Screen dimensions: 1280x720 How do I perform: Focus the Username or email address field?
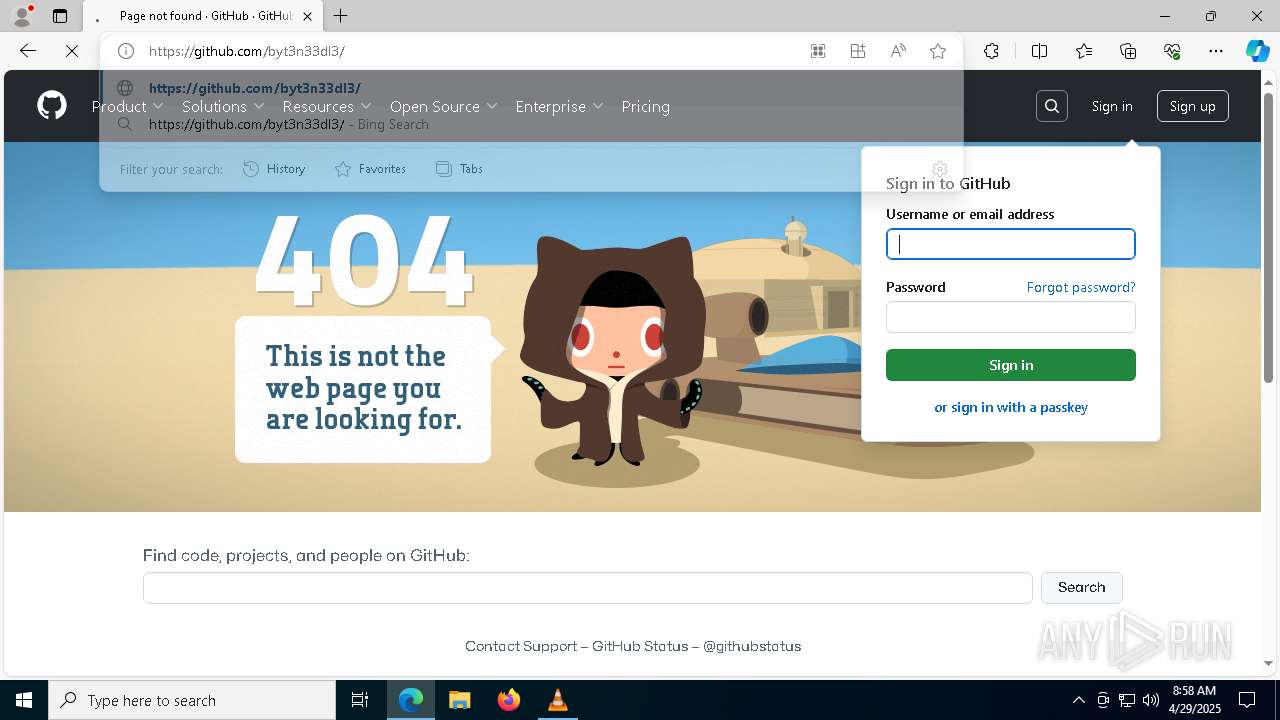tap(1011, 244)
